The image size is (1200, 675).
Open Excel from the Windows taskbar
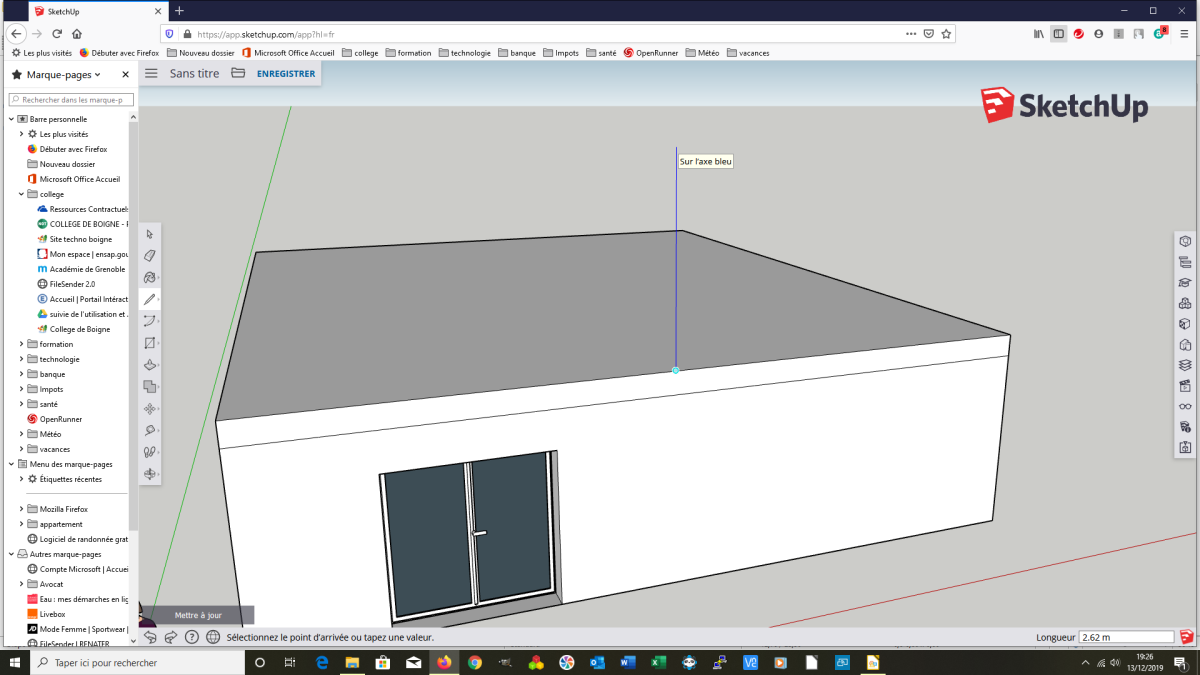659,663
